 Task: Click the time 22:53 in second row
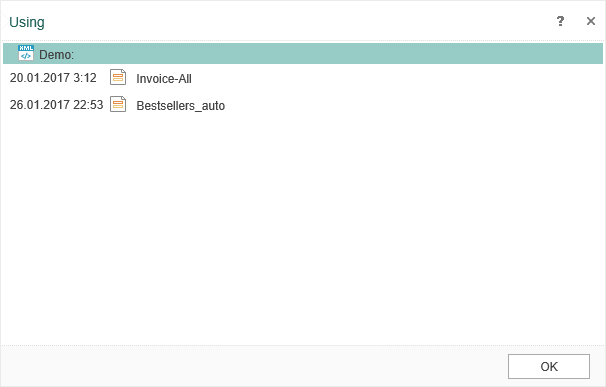tap(88, 105)
